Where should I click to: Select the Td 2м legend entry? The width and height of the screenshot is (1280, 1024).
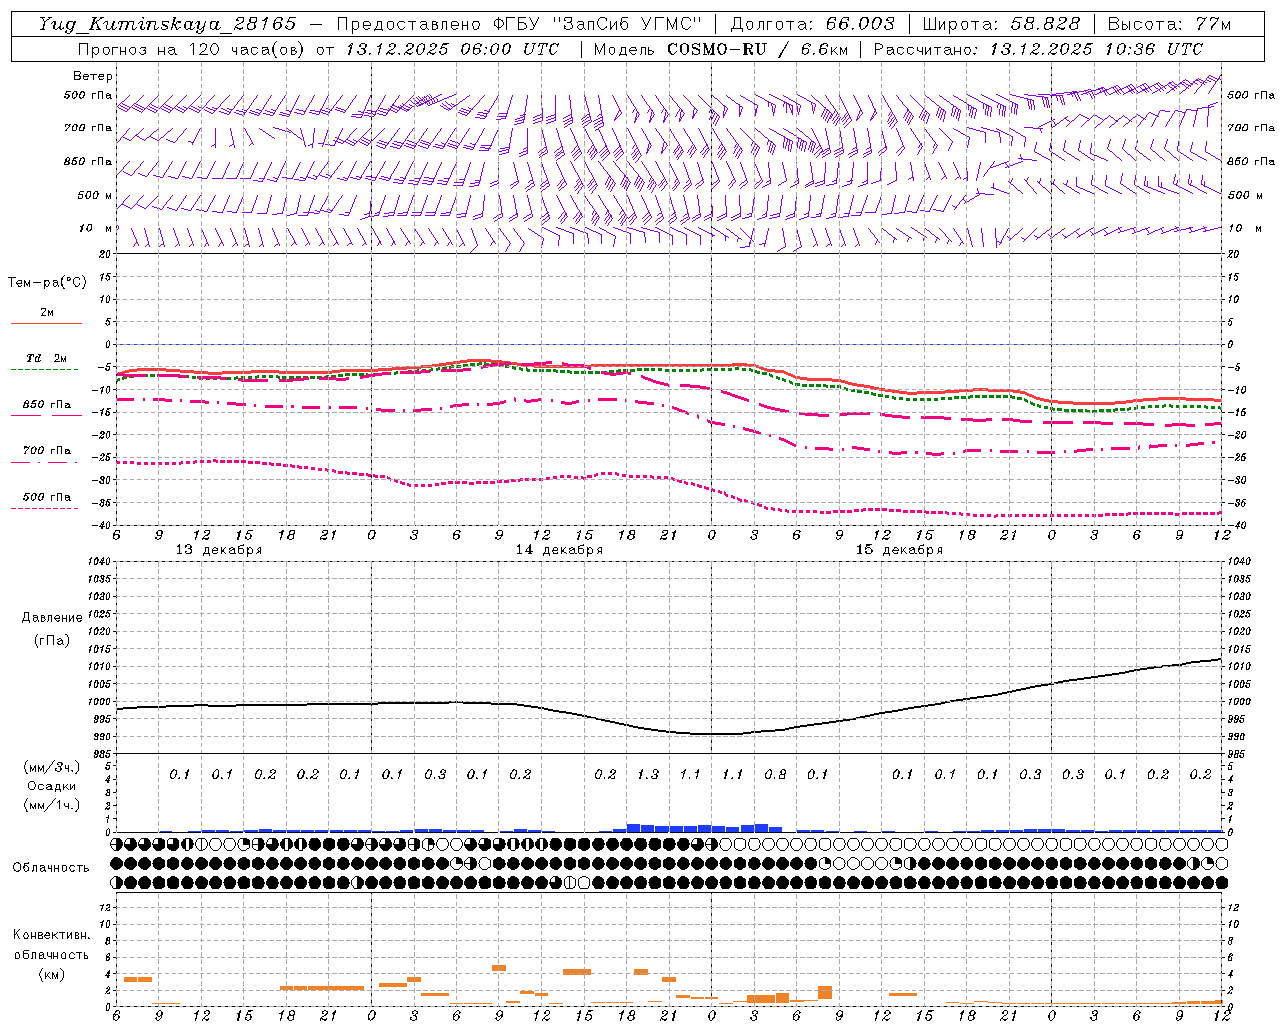[47, 358]
